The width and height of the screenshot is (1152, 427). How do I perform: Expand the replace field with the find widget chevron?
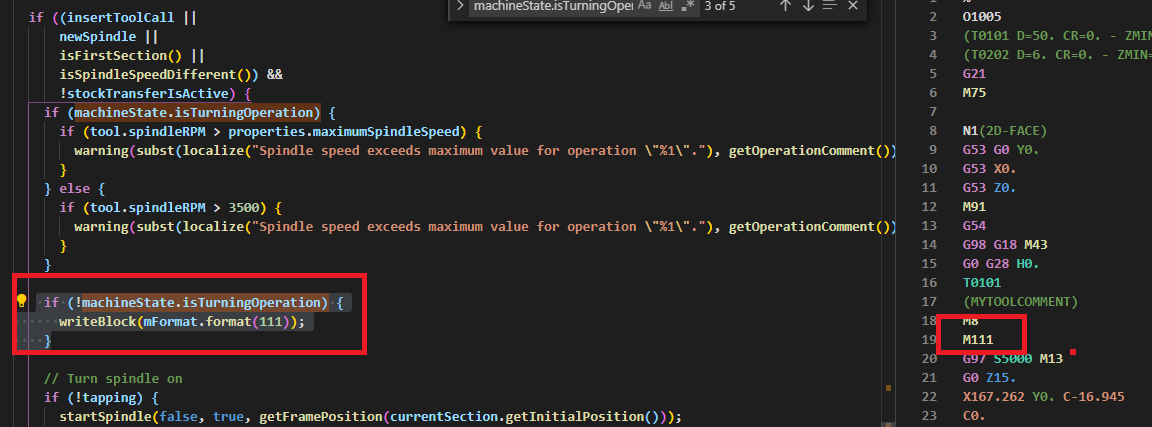pos(460,6)
